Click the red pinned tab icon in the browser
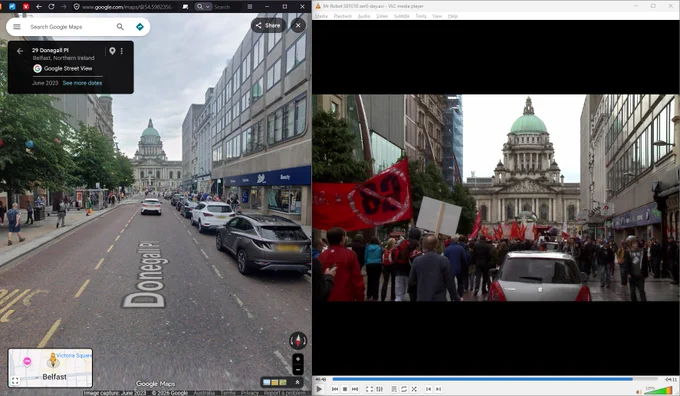The height and width of the screenshot is (396, 680). [x=26, y=7]
